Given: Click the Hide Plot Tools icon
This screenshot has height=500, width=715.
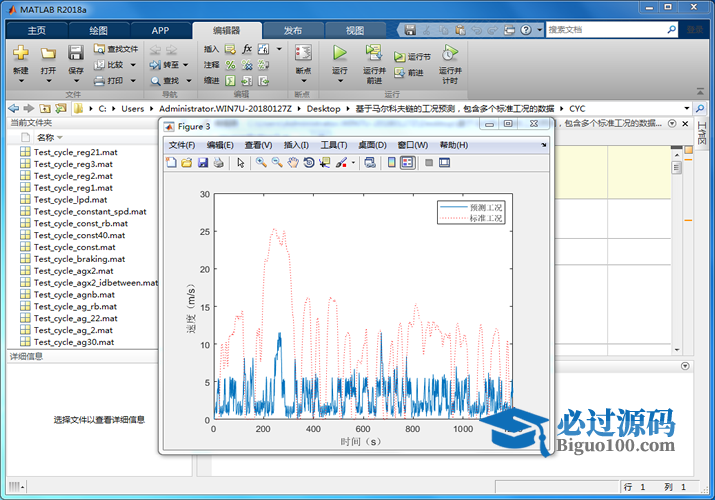Looking at the screenshot, I should [x=429, y=162].
